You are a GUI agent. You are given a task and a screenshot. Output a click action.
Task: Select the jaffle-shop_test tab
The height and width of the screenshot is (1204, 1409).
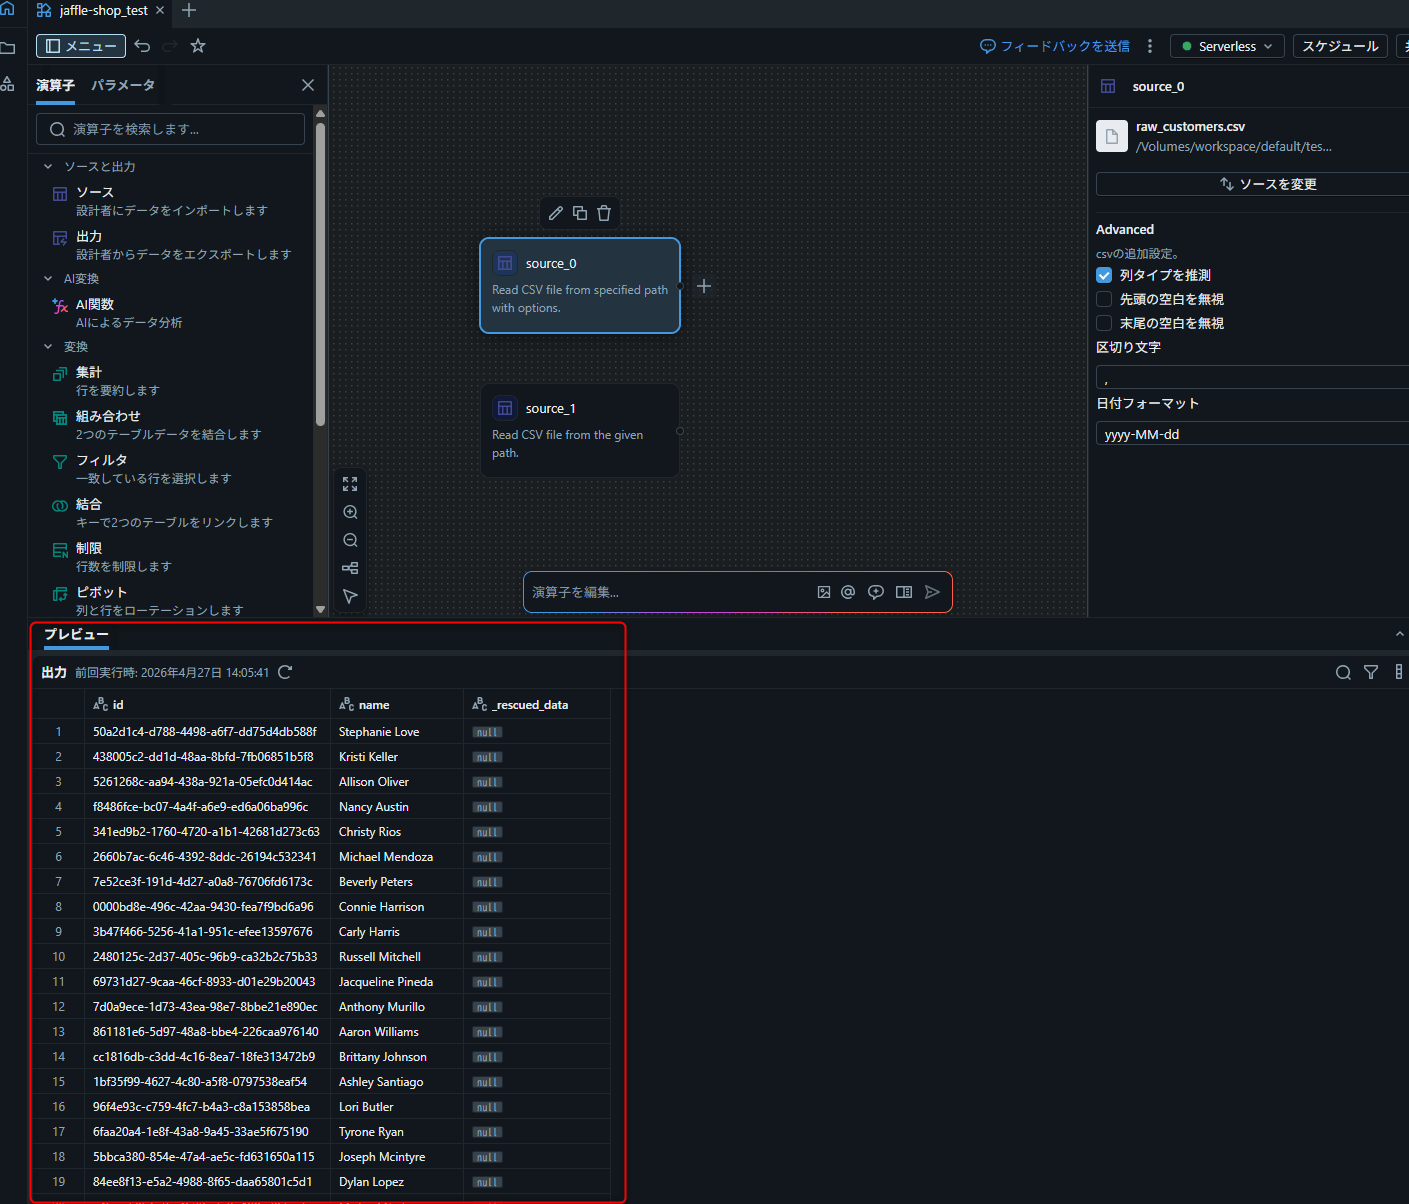coord(103,10)
